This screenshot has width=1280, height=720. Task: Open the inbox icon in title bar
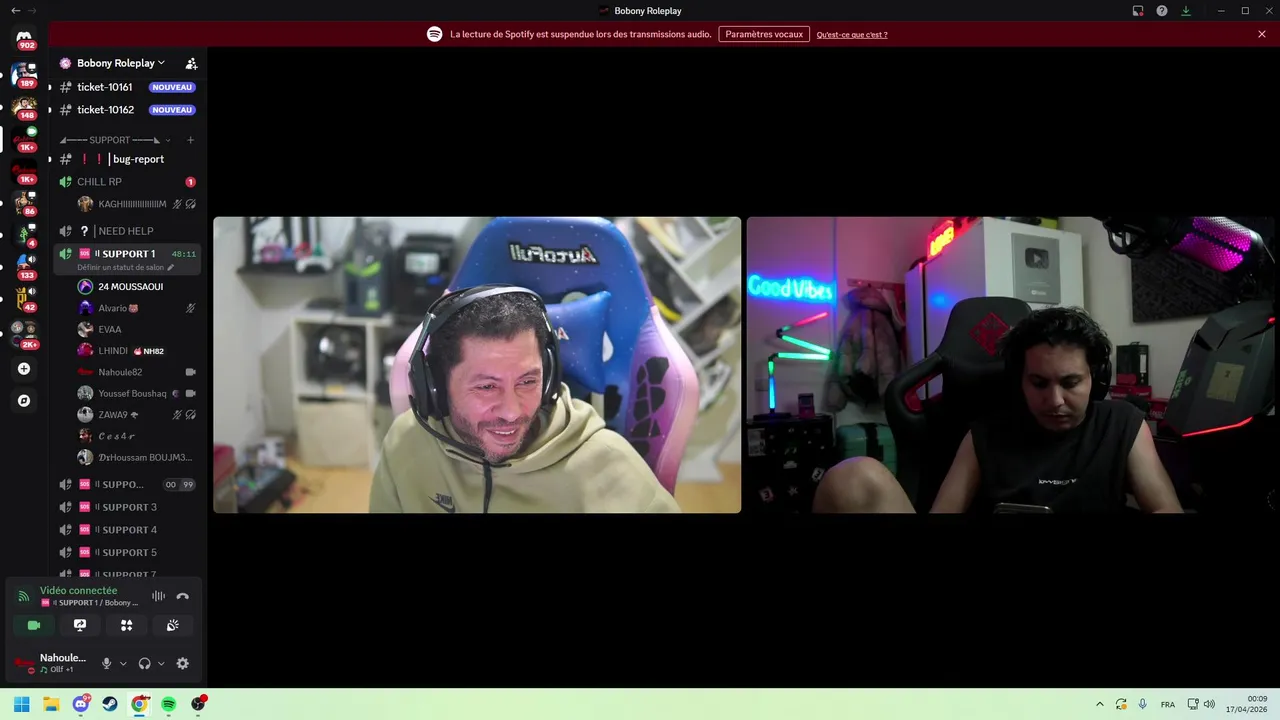pyautogui.click(x=1138, y=11)
